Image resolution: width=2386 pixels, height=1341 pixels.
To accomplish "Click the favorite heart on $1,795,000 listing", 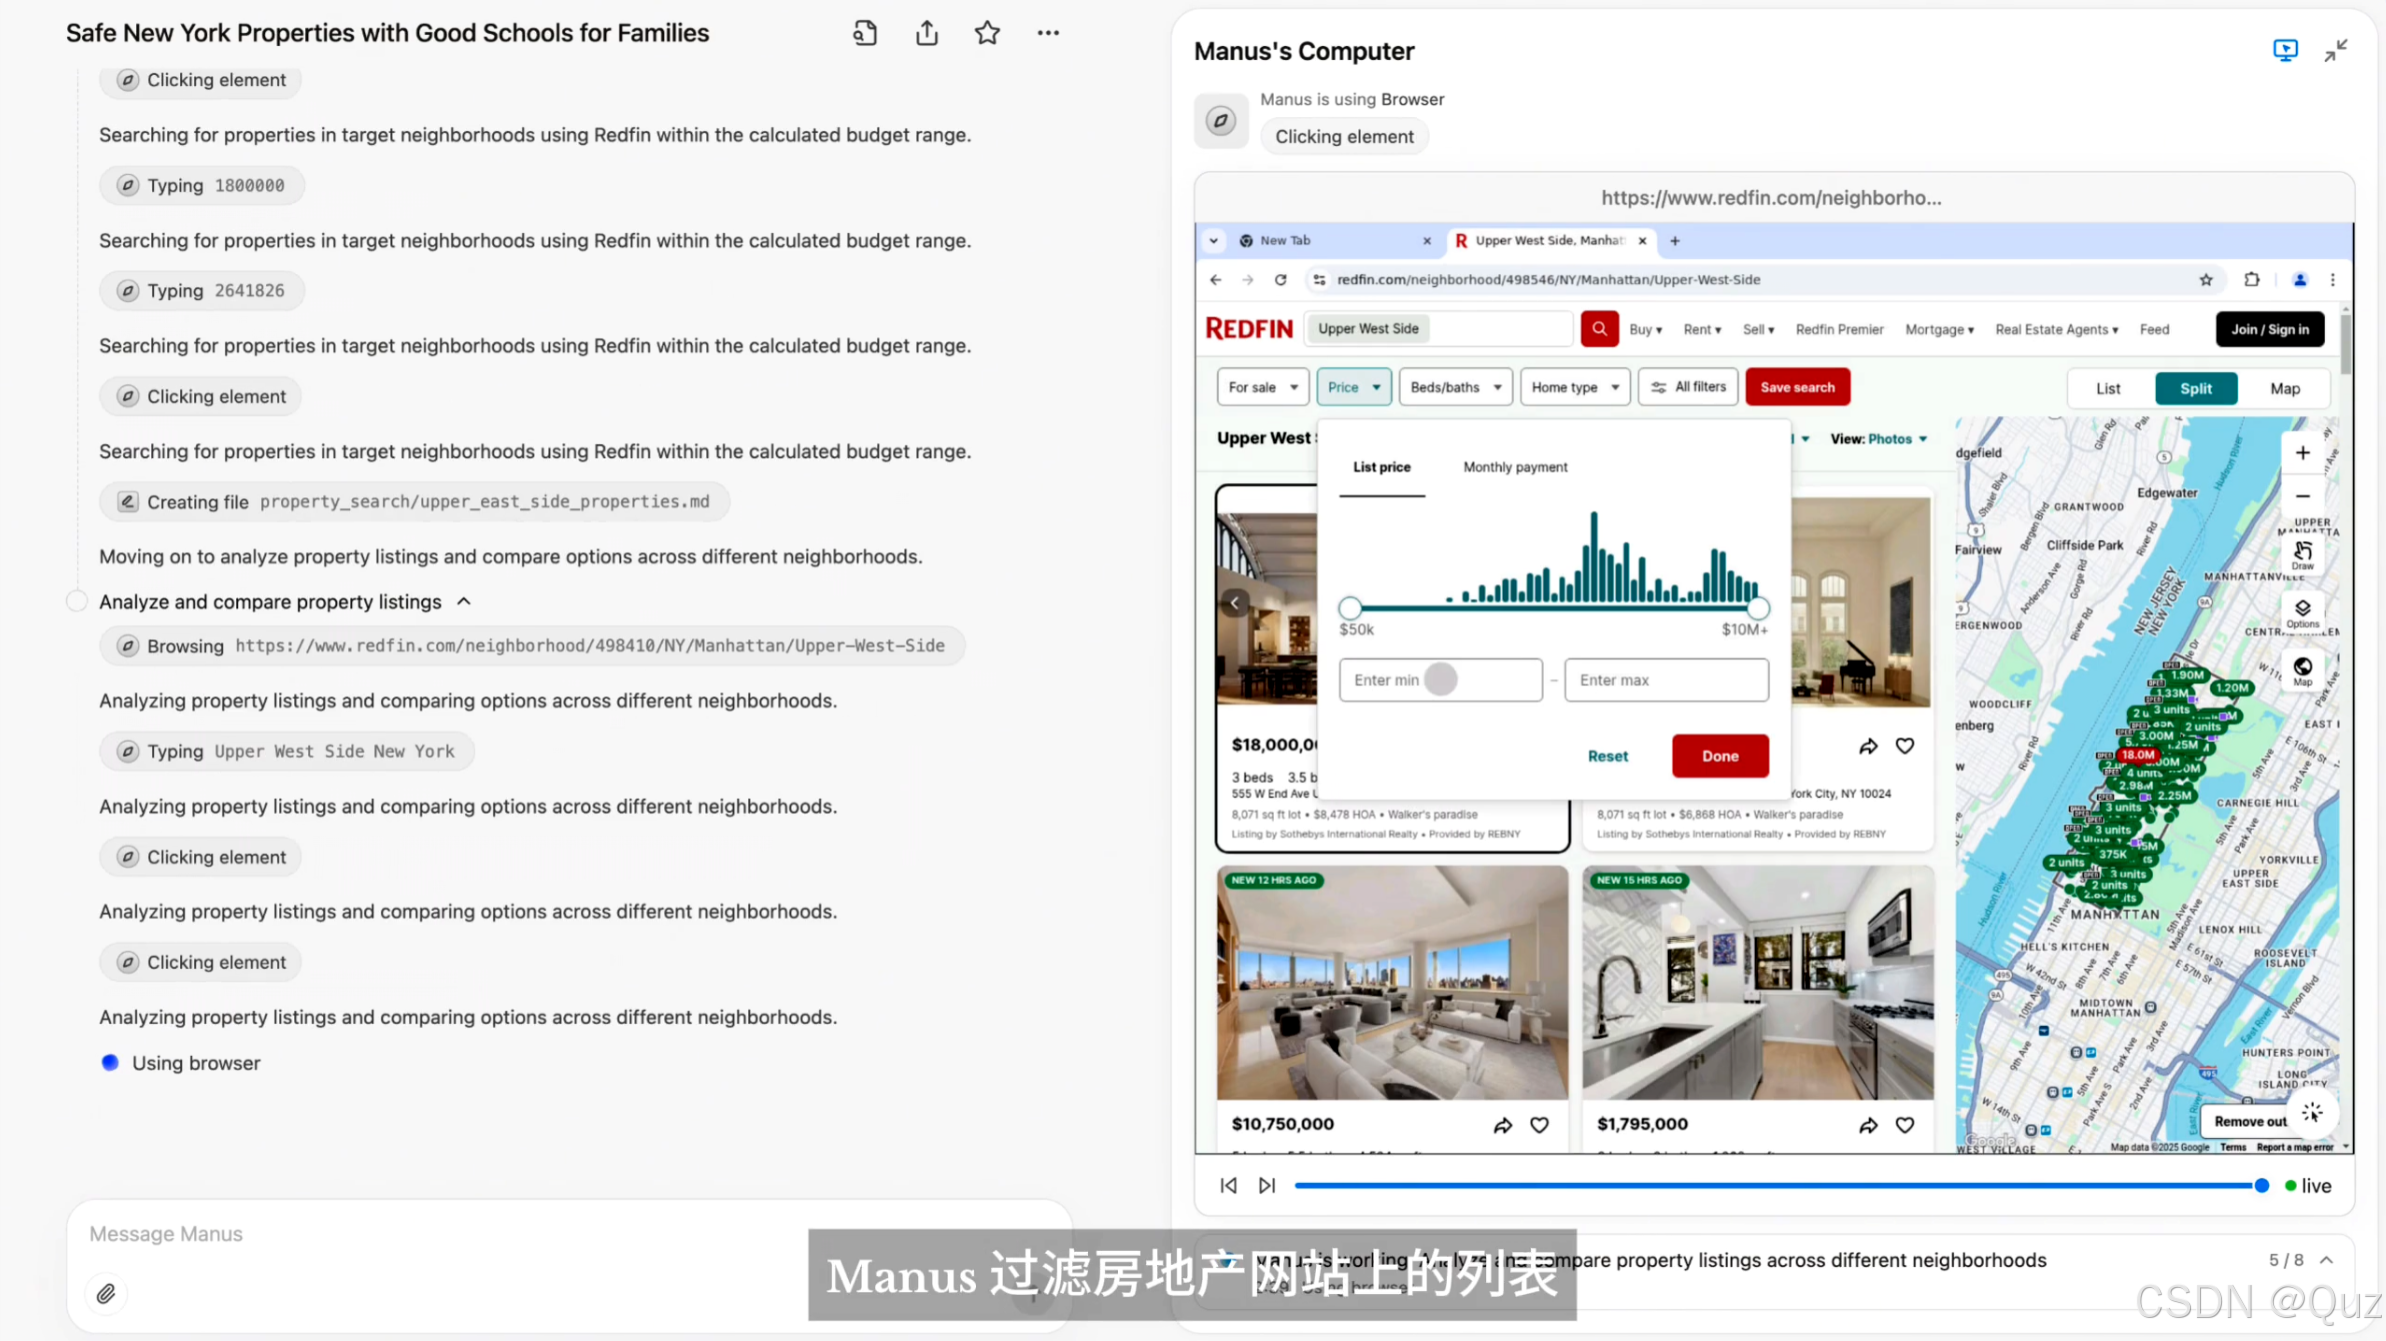I will (1904, 1125).
